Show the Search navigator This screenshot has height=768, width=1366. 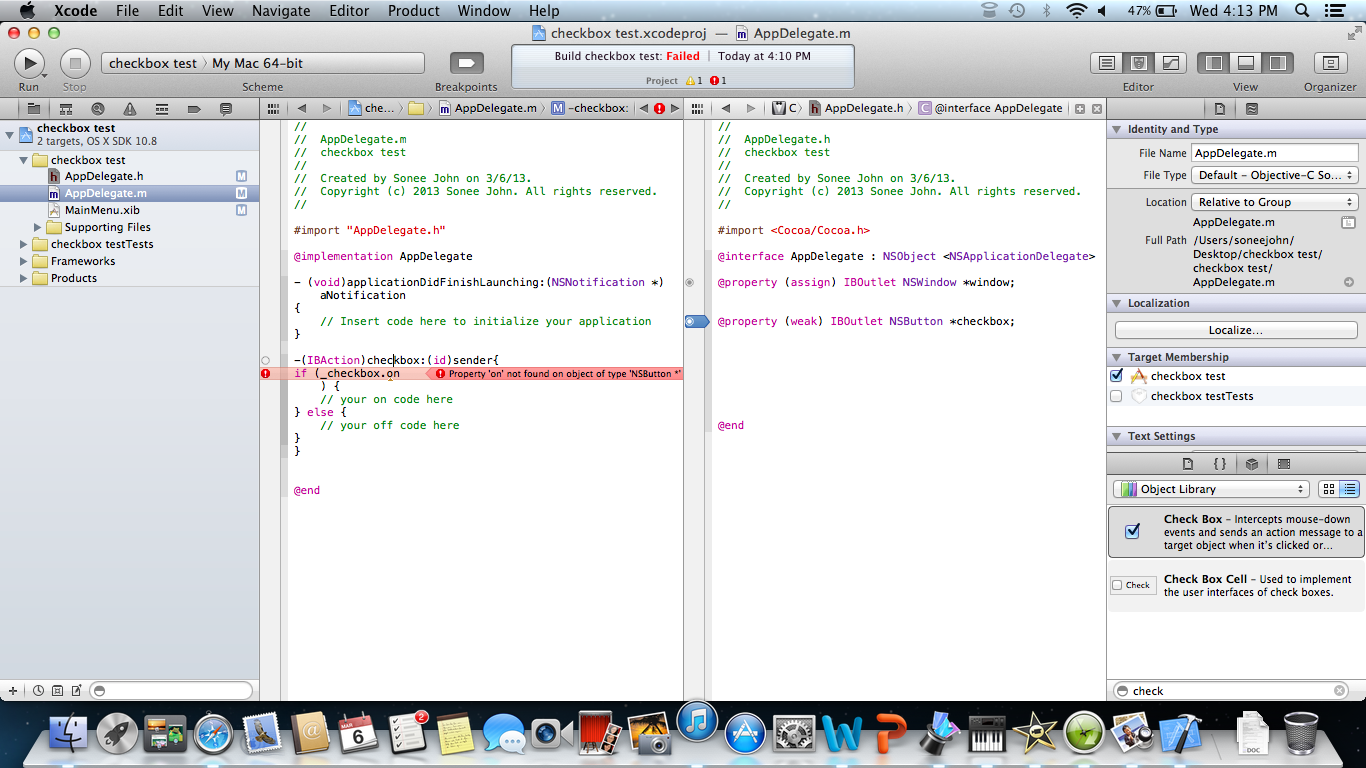(x=98, y=108)
